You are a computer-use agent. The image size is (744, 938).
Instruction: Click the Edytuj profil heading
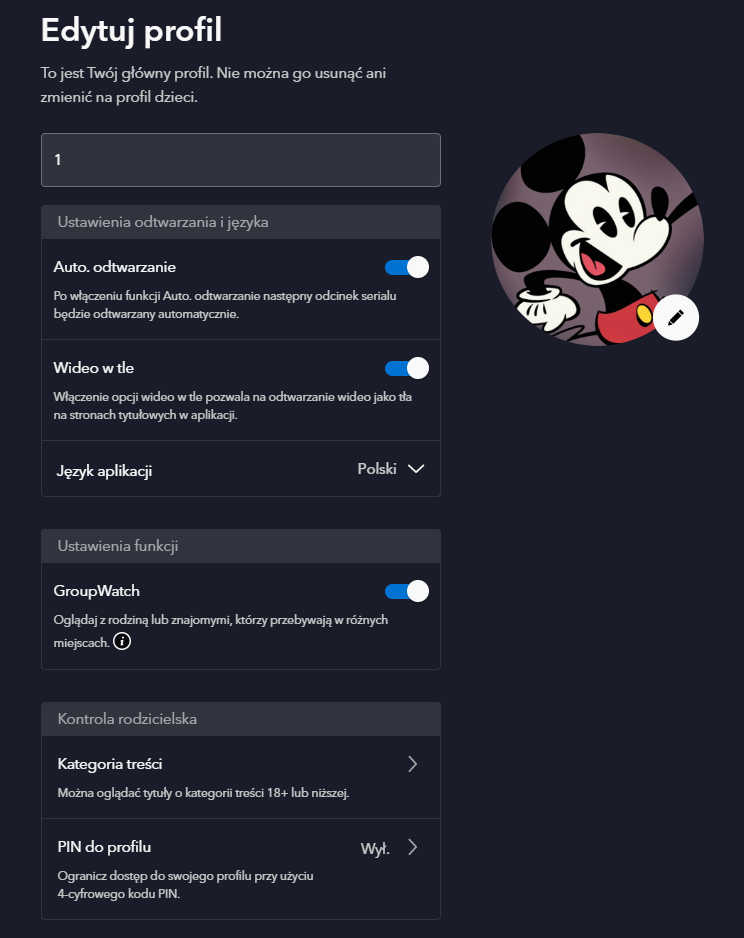coord(132,31)
